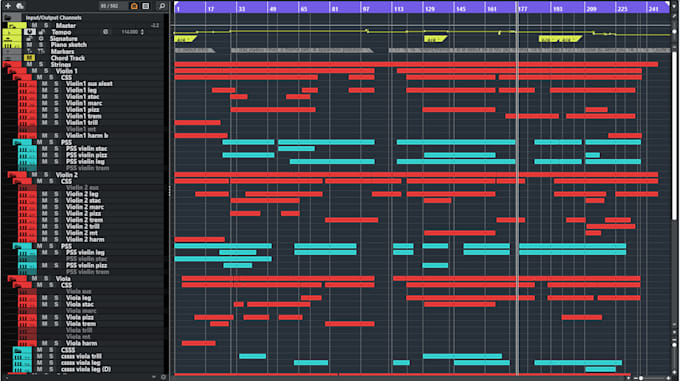Click the first small icon on Signature track
This screenshot has width=680, height=381.
pyautogui.click(x=29, y=39)
